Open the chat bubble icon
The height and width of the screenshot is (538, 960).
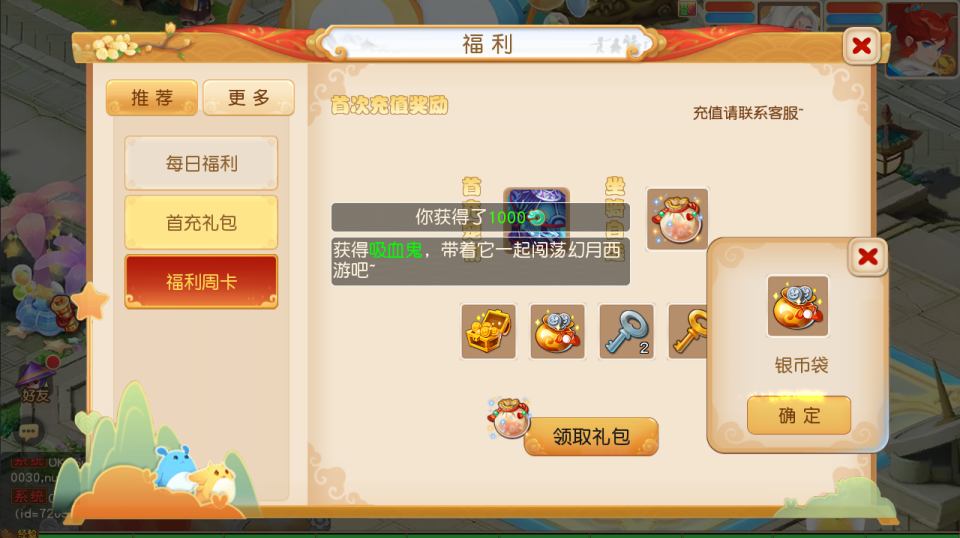28,432
